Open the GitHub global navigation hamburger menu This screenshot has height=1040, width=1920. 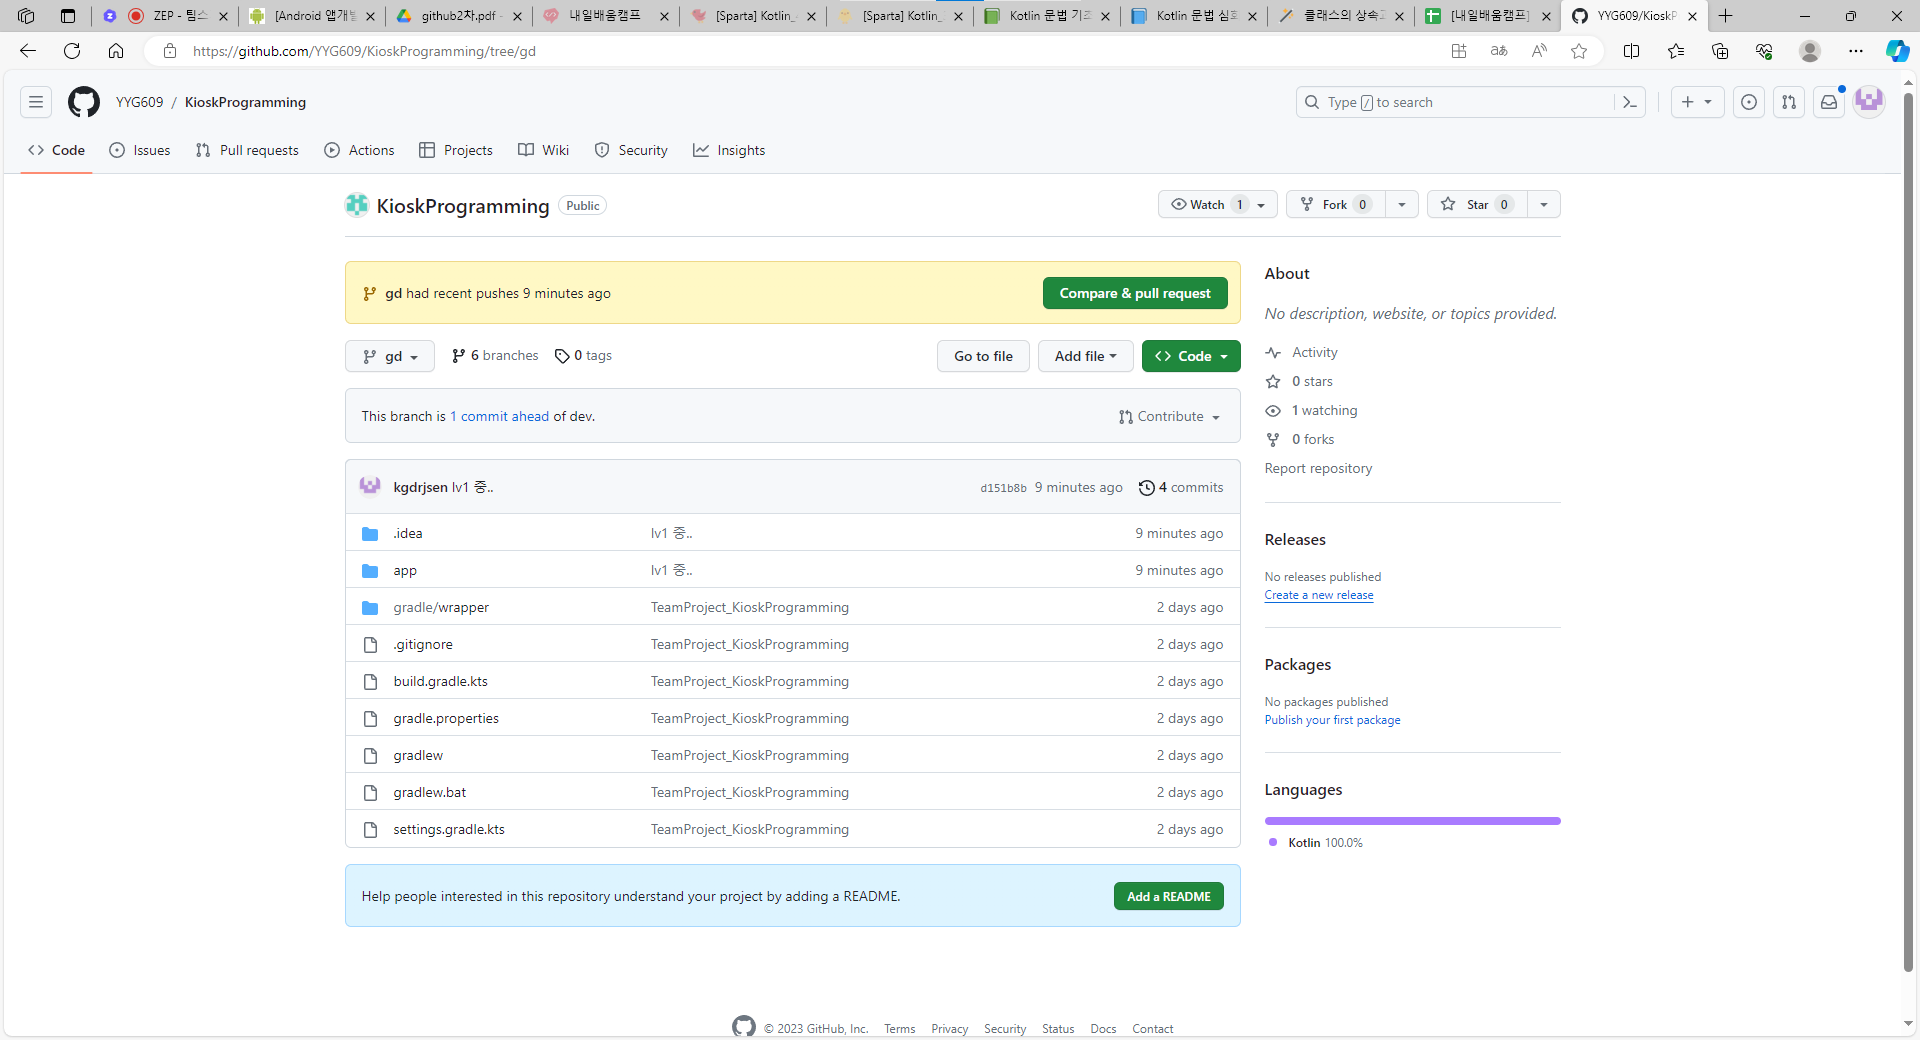36,102
